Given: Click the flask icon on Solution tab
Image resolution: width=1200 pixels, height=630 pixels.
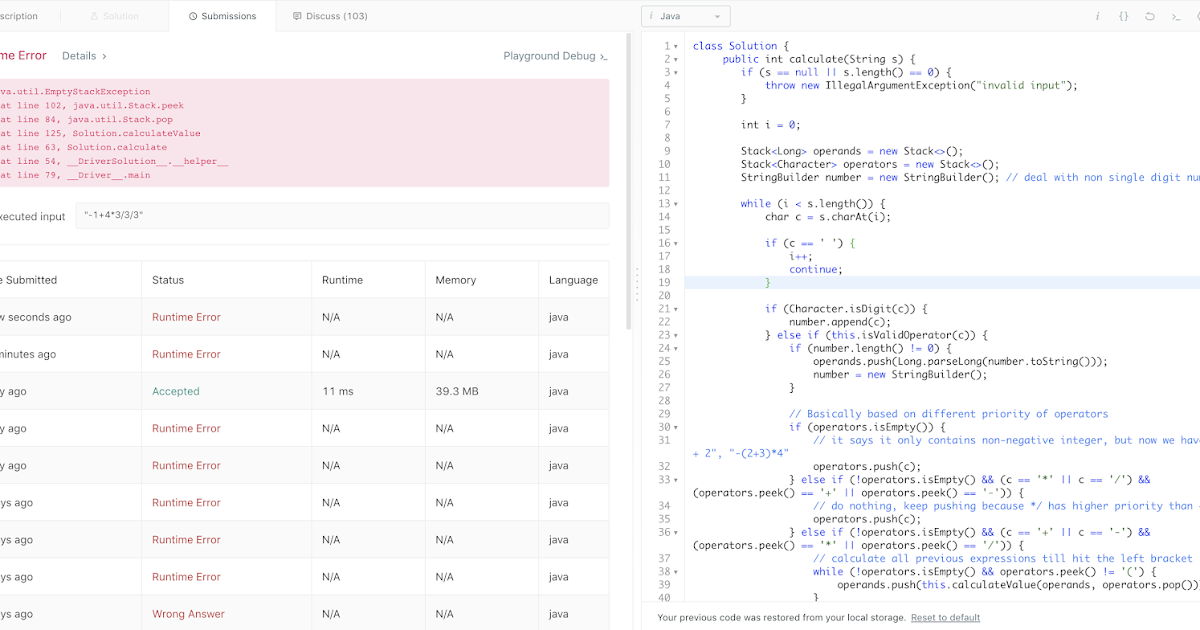Looking at the screenshot, I should pyautogui.click(x=94, y=17).
